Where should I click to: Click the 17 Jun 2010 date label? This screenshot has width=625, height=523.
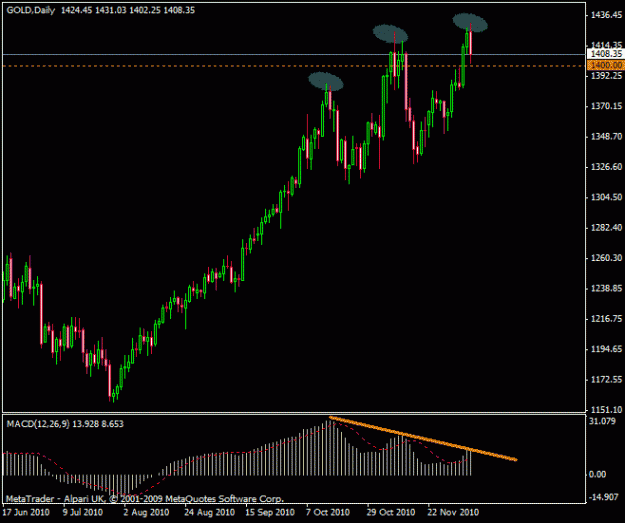click(26, 512)
